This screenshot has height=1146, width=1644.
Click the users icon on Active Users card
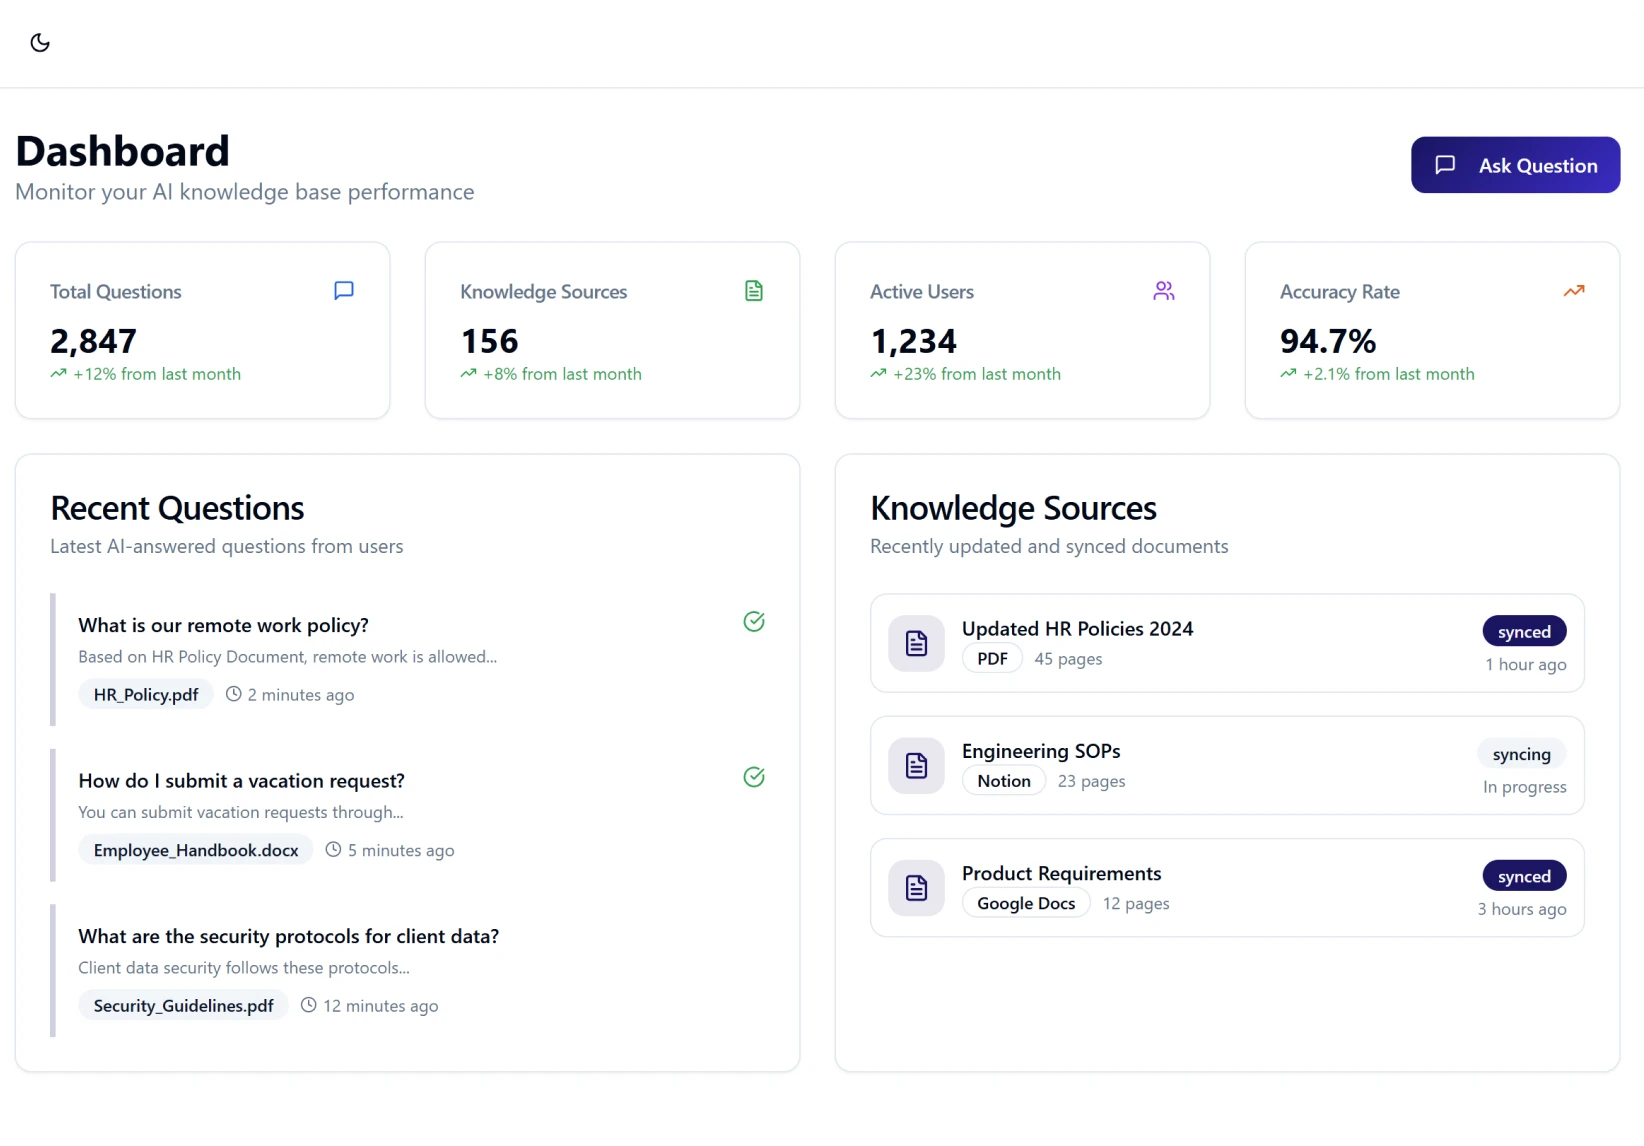1163,290
